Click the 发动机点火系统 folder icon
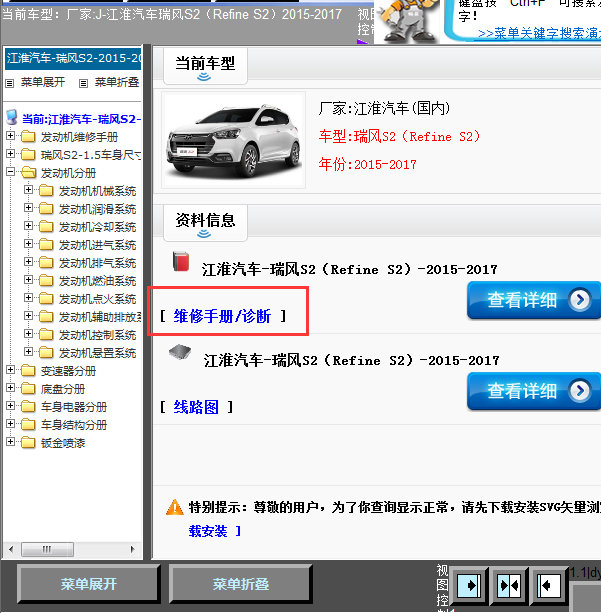This screenshot has width=601, height=613. (46, 298)
